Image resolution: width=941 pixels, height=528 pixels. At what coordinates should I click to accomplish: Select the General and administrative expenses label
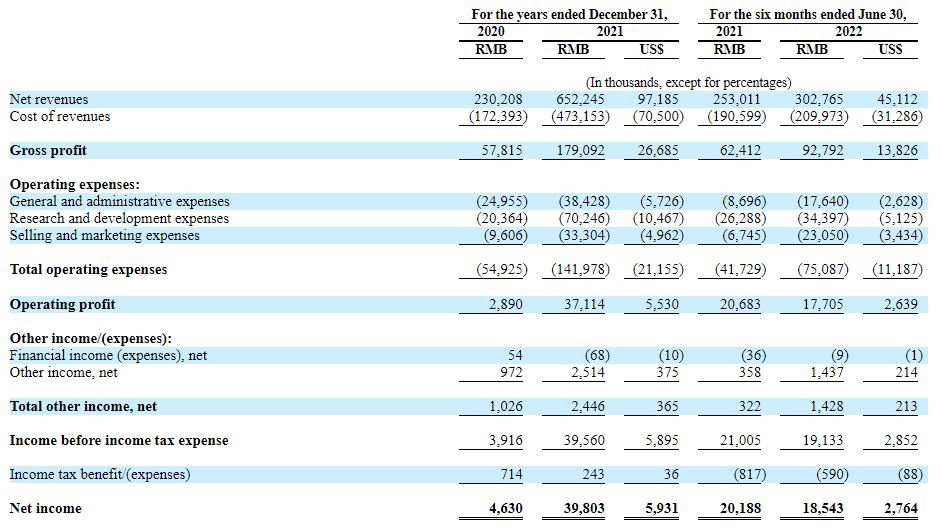tap(119, 202)
